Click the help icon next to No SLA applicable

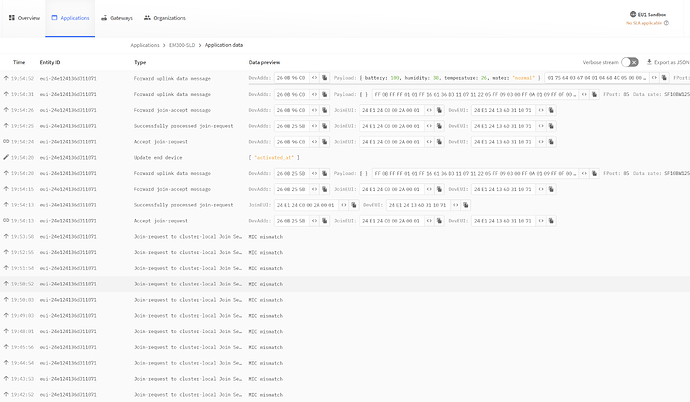click(x=666, y=23)
